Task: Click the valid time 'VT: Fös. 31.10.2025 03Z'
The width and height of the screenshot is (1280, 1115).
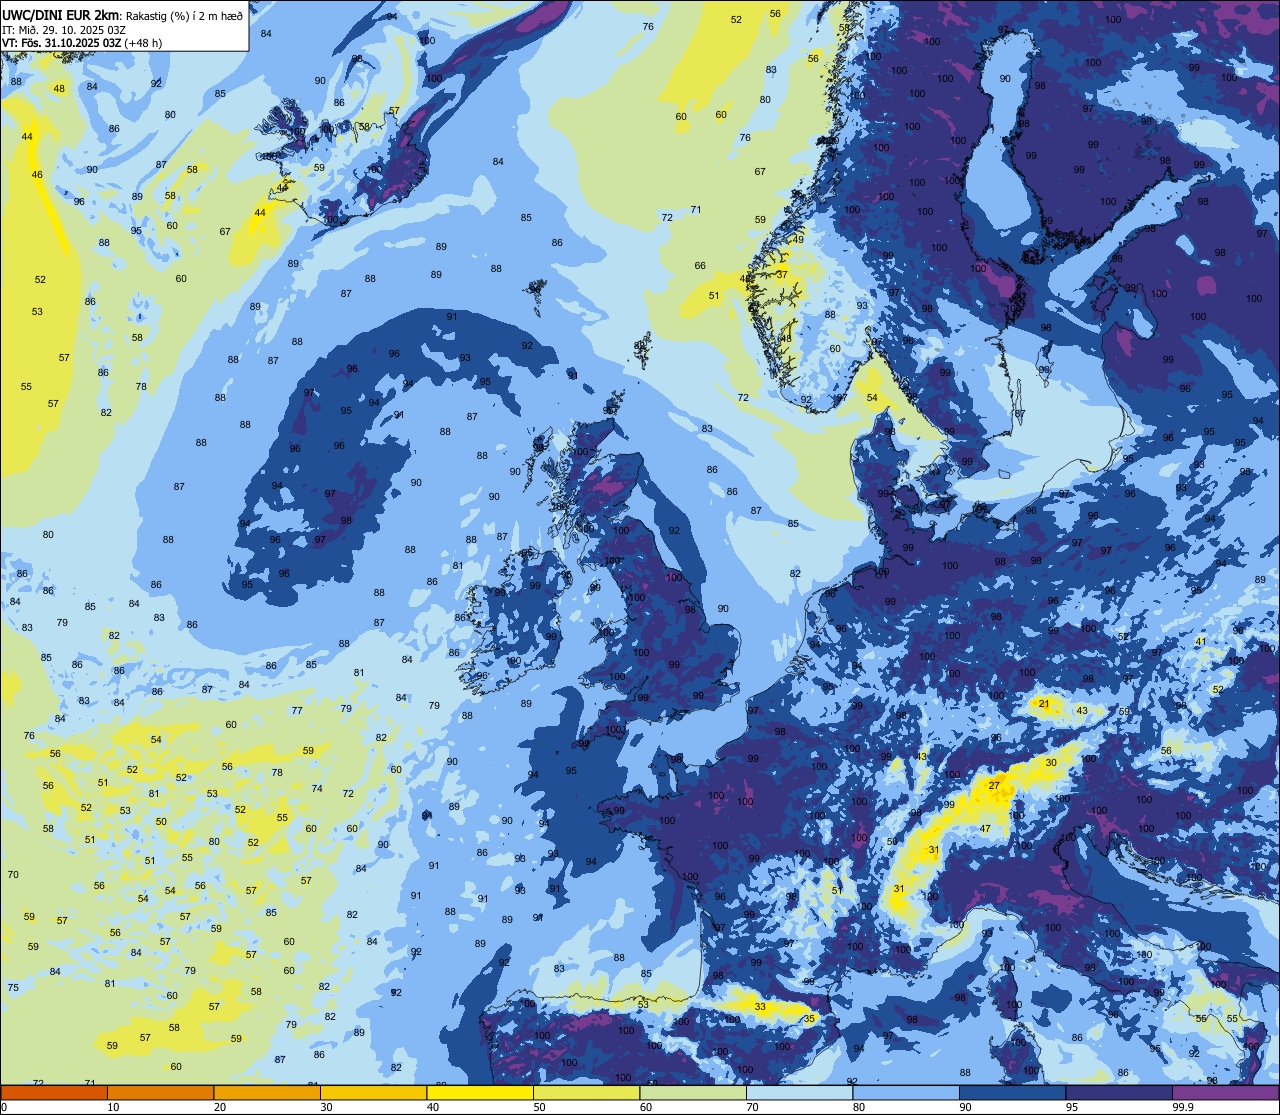Action: 62,43
